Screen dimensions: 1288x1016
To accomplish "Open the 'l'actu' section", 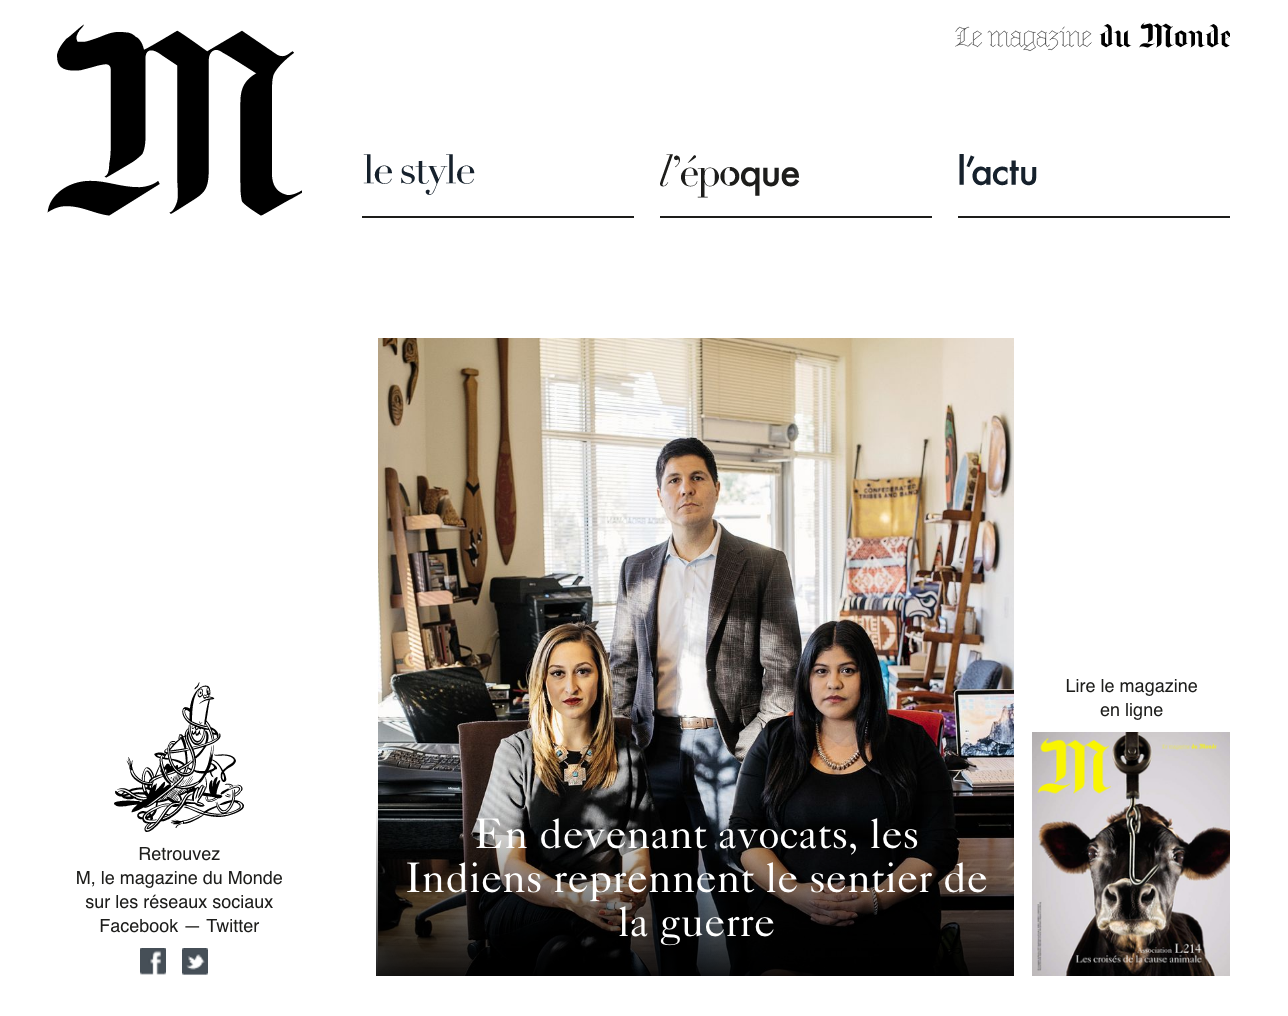I will [x=997, y=172].
